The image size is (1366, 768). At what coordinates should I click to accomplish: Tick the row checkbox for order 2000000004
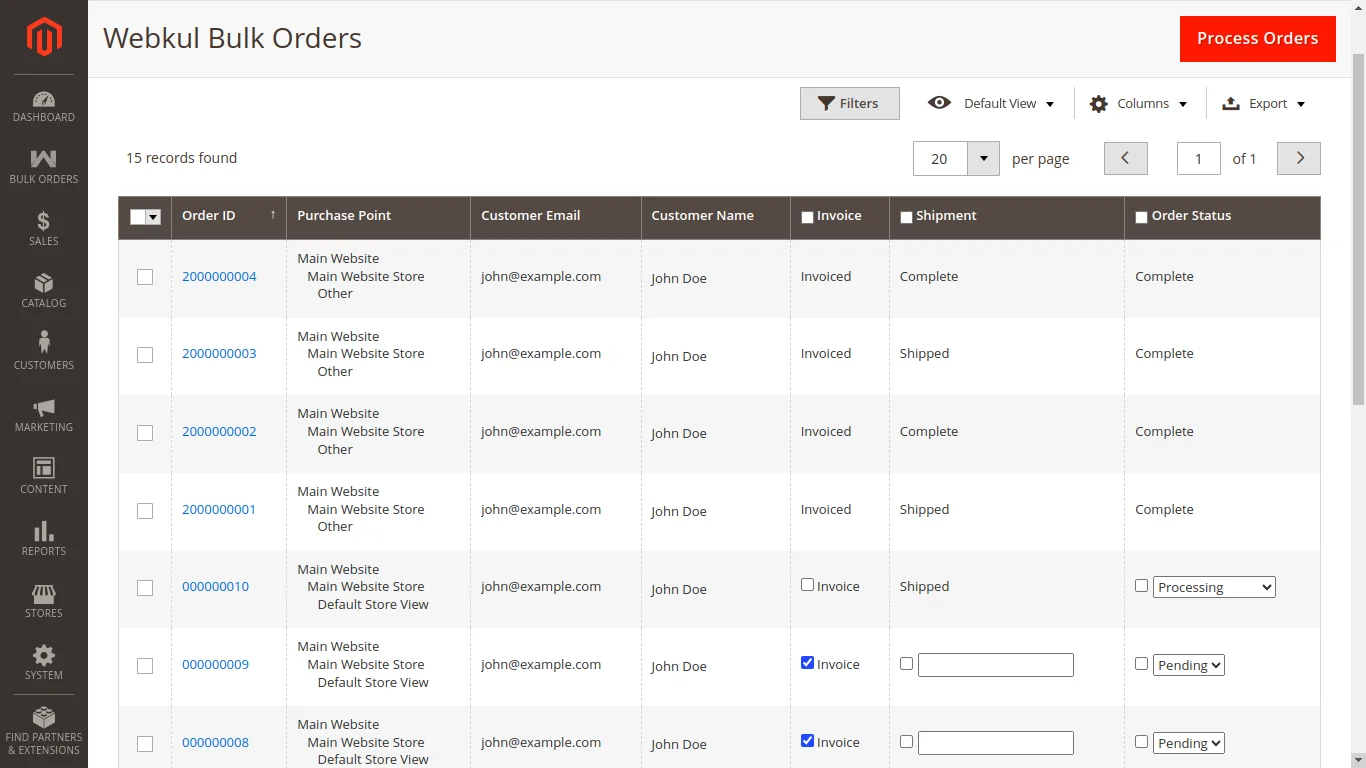(145, 277)
